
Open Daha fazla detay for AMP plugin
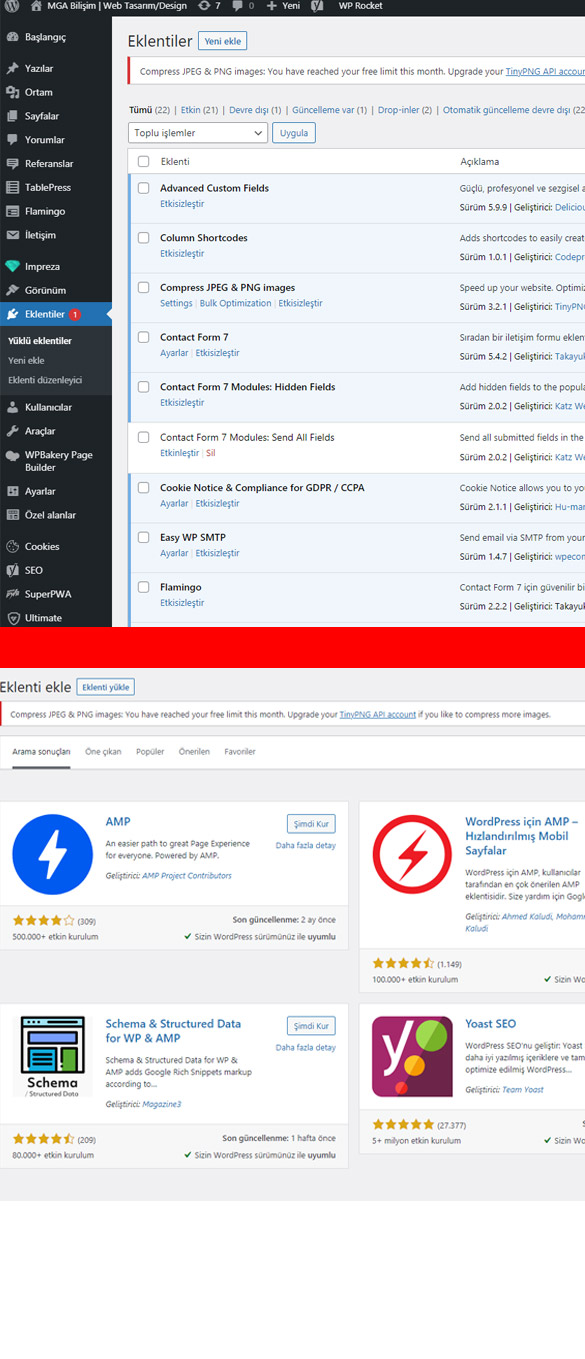click(x=306, y=845)
